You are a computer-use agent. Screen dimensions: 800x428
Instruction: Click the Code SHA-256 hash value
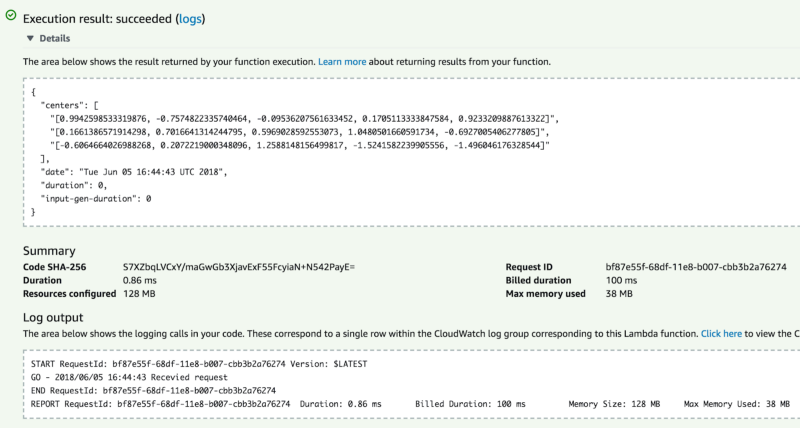(238, 268)
